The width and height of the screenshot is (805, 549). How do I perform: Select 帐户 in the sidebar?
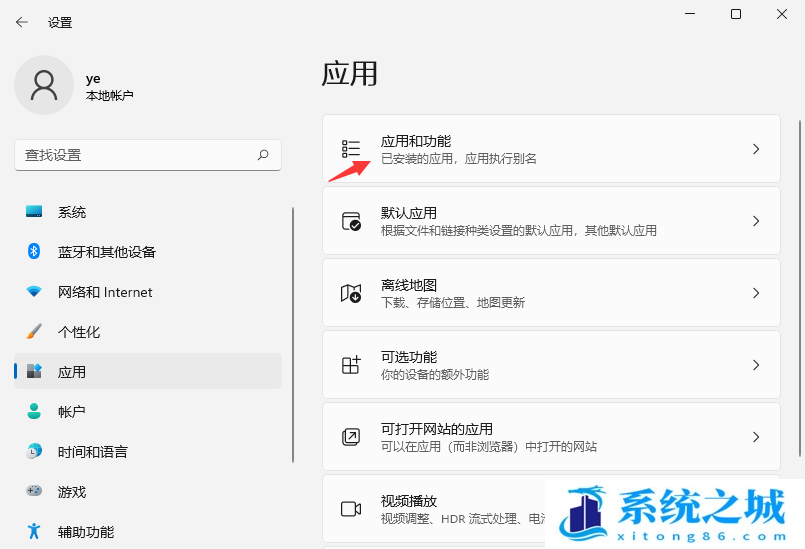coord(148,411)
